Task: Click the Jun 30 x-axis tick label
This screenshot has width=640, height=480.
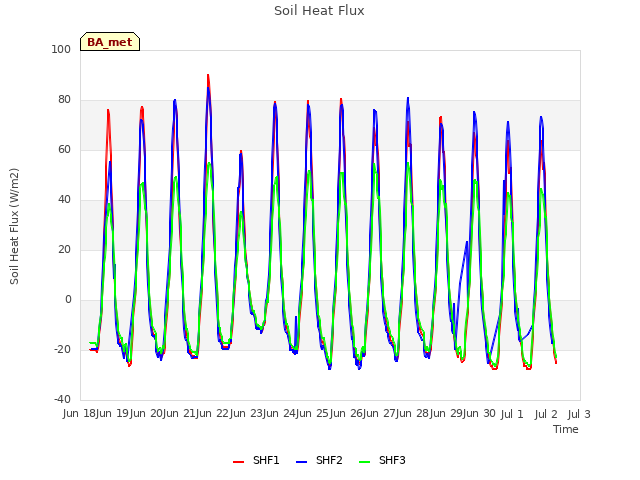Action: 480,414
